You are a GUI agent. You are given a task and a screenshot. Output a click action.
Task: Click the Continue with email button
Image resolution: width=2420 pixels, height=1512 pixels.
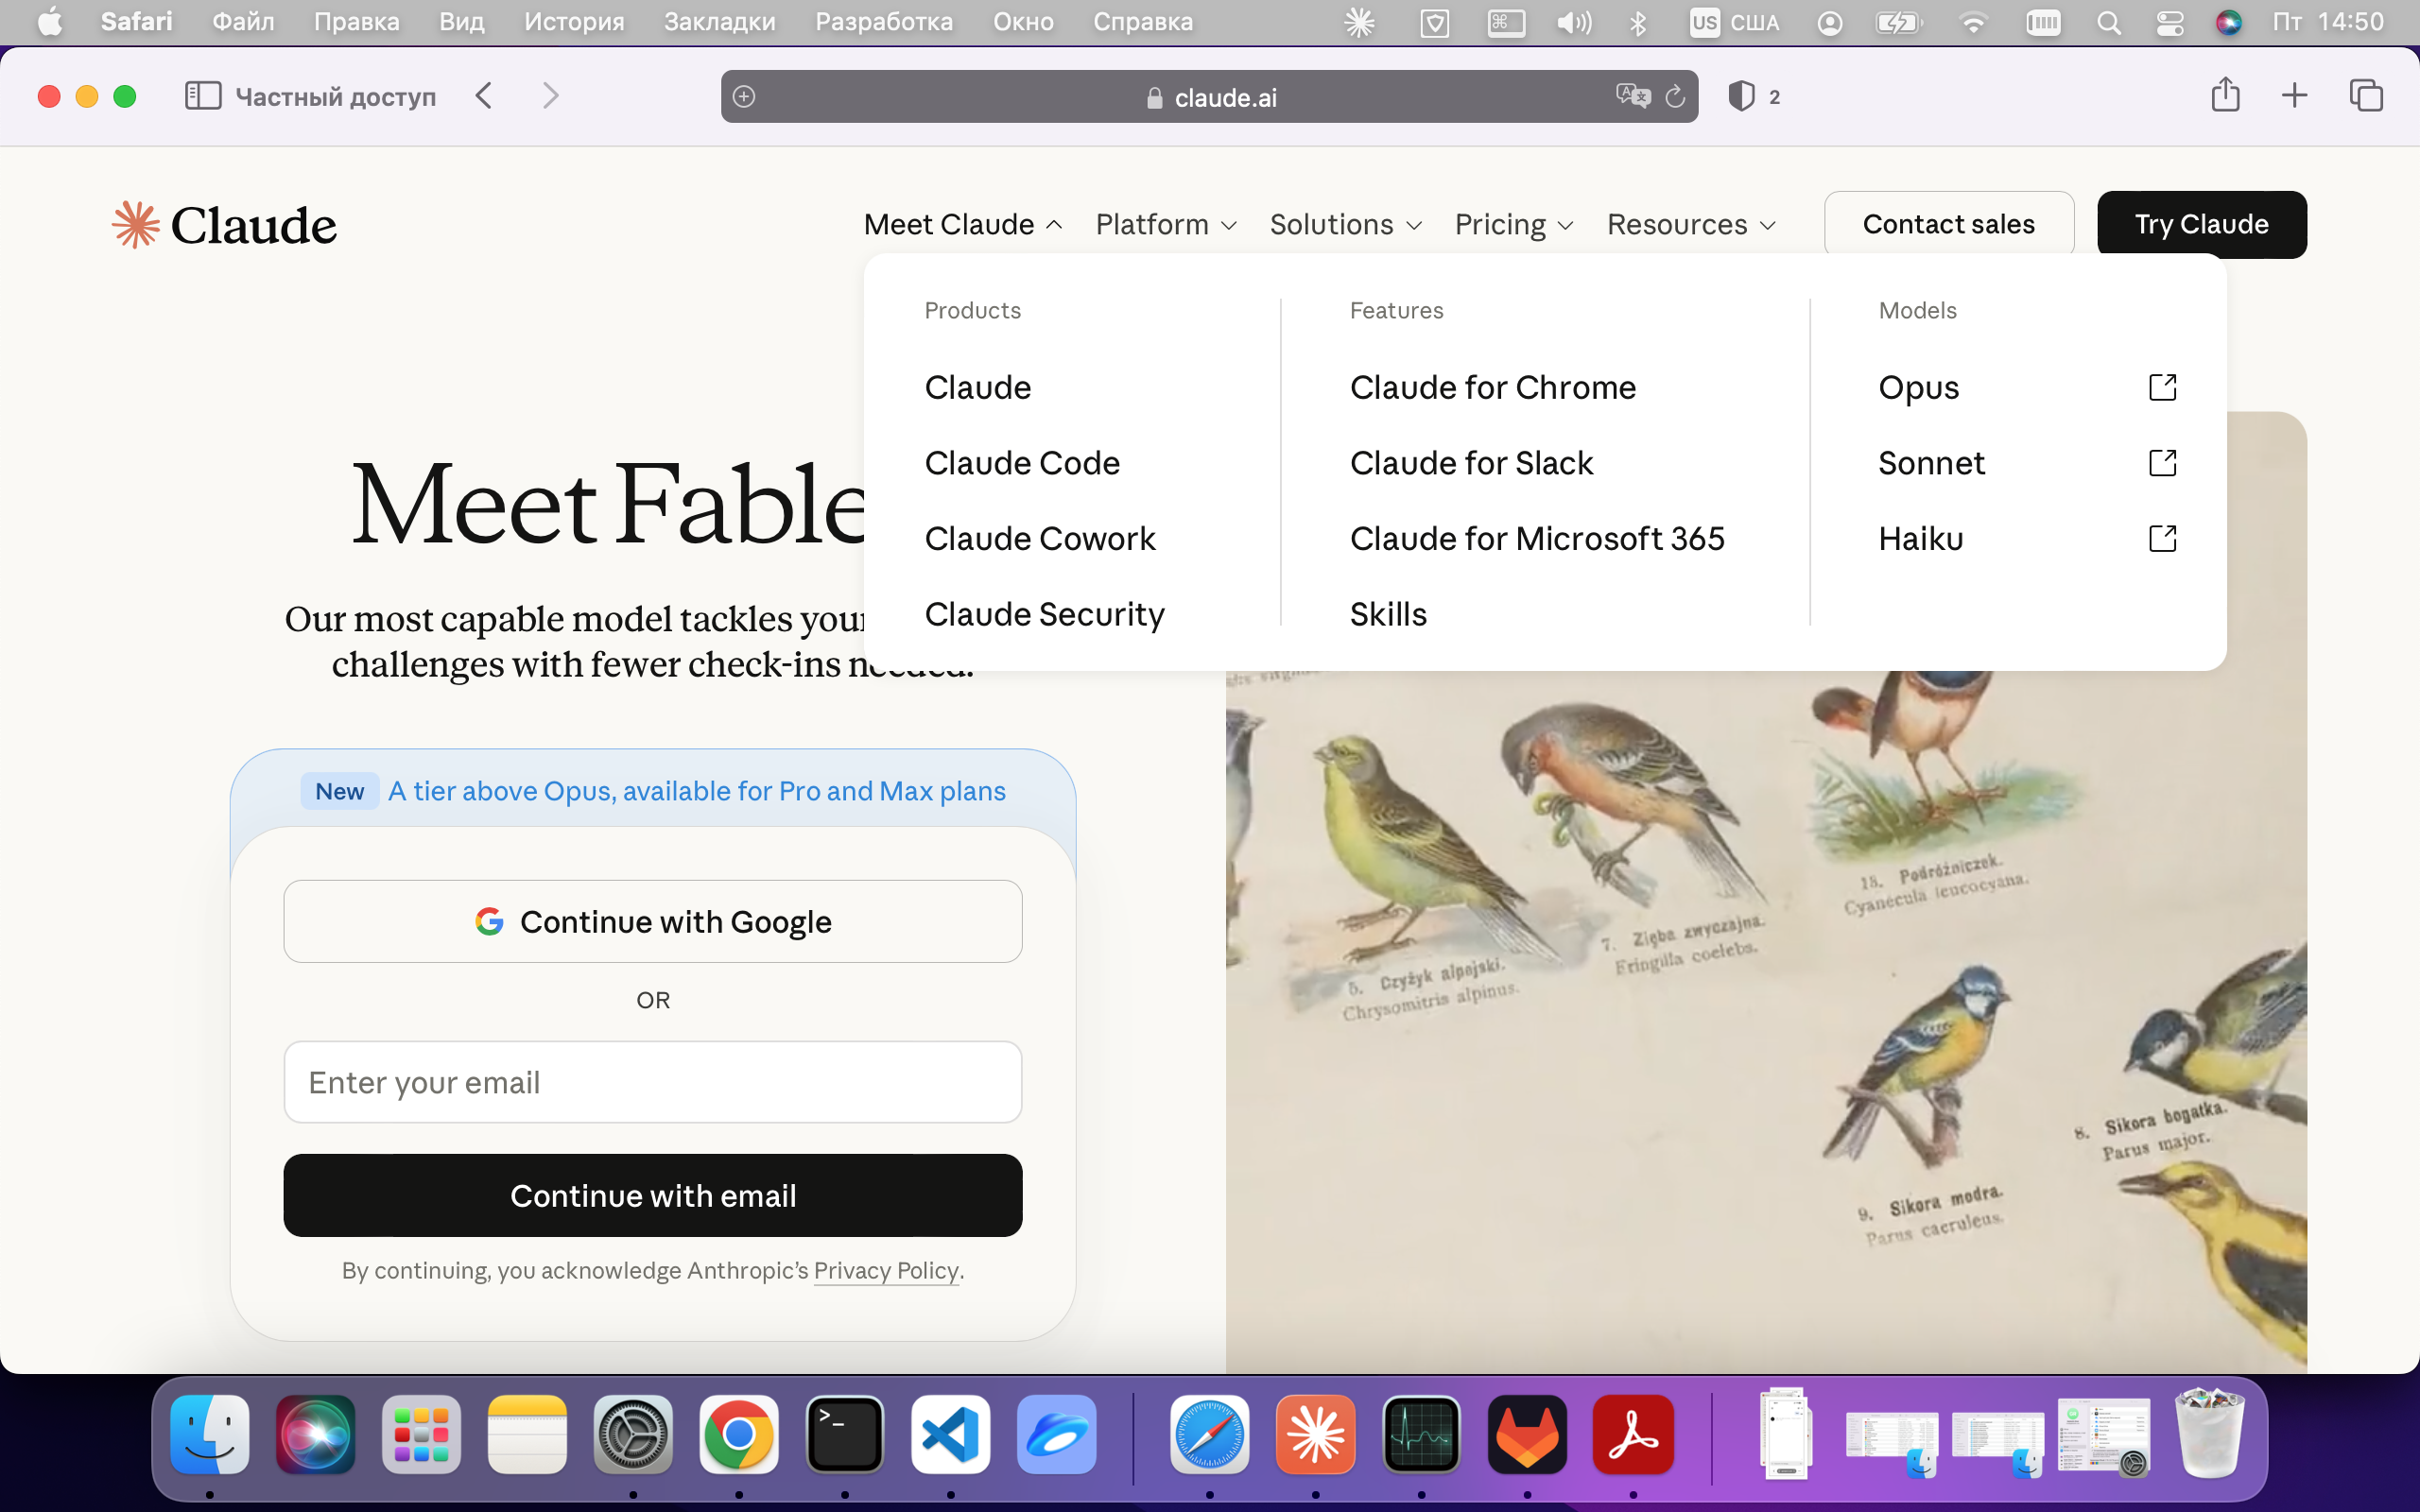[x=653, y=1195]
